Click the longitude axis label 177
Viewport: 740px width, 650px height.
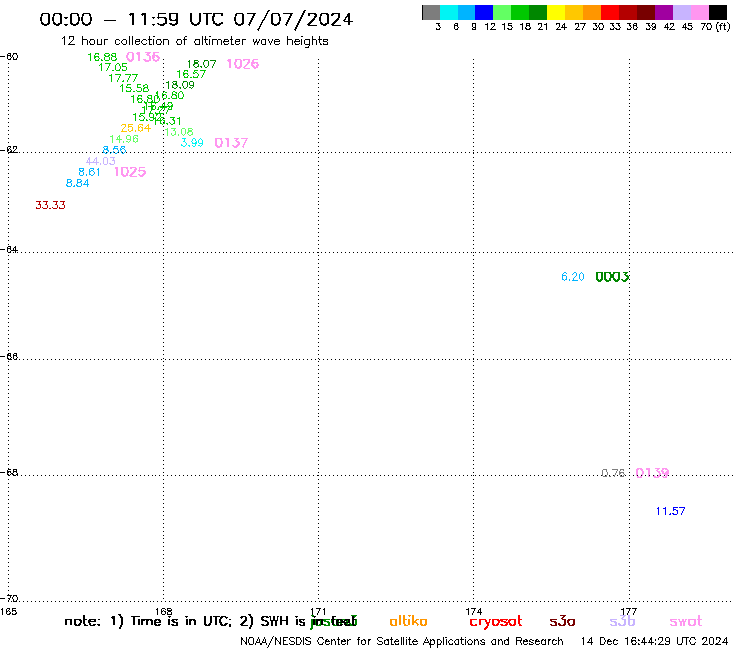[629, 612]
